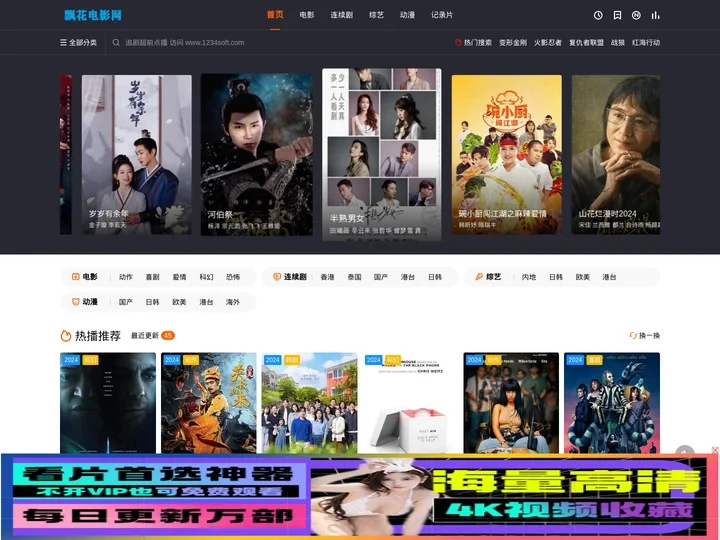Screen dimensions: 720x540
Task: Click the 热门搜索 fire icon
Action: tap(458, 42)
